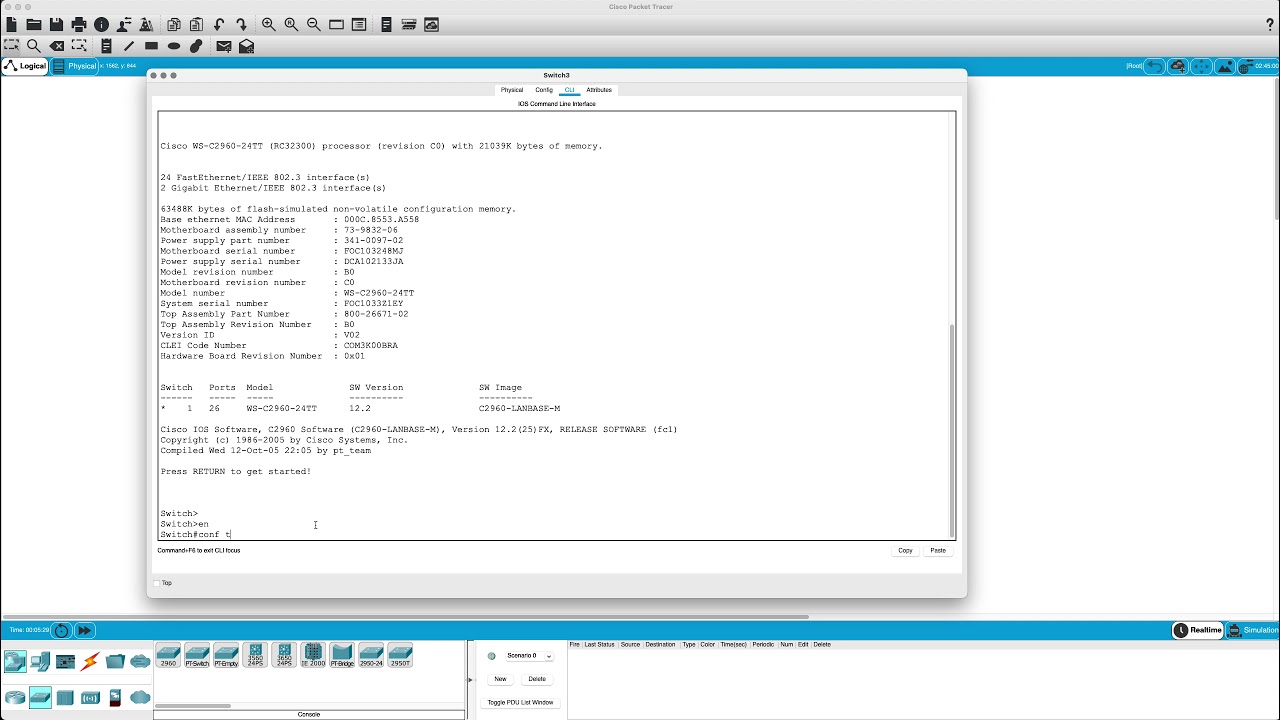Expand the PDU panel with the side arrow
Viewport: 1280px width, 720px height.
pos(470,680)
